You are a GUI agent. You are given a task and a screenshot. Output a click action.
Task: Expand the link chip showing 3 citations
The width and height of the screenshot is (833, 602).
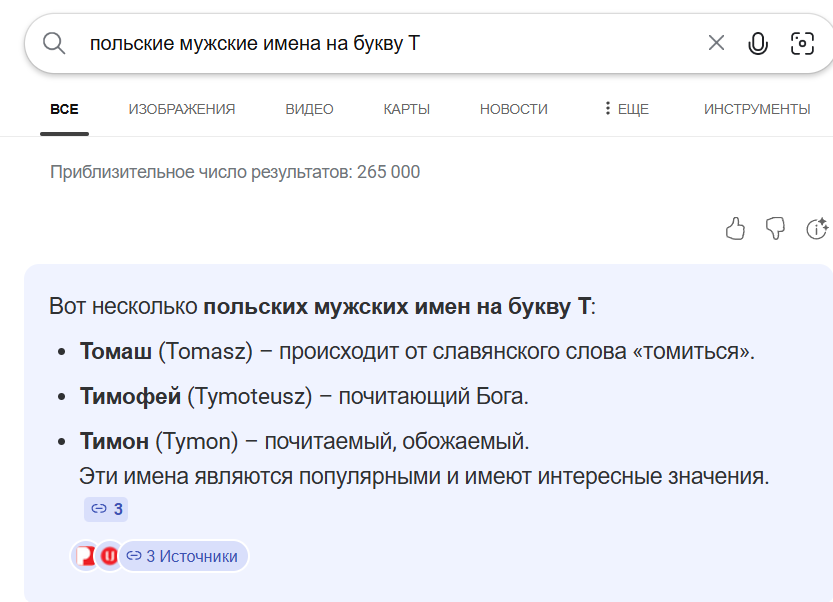click(105, 509)
